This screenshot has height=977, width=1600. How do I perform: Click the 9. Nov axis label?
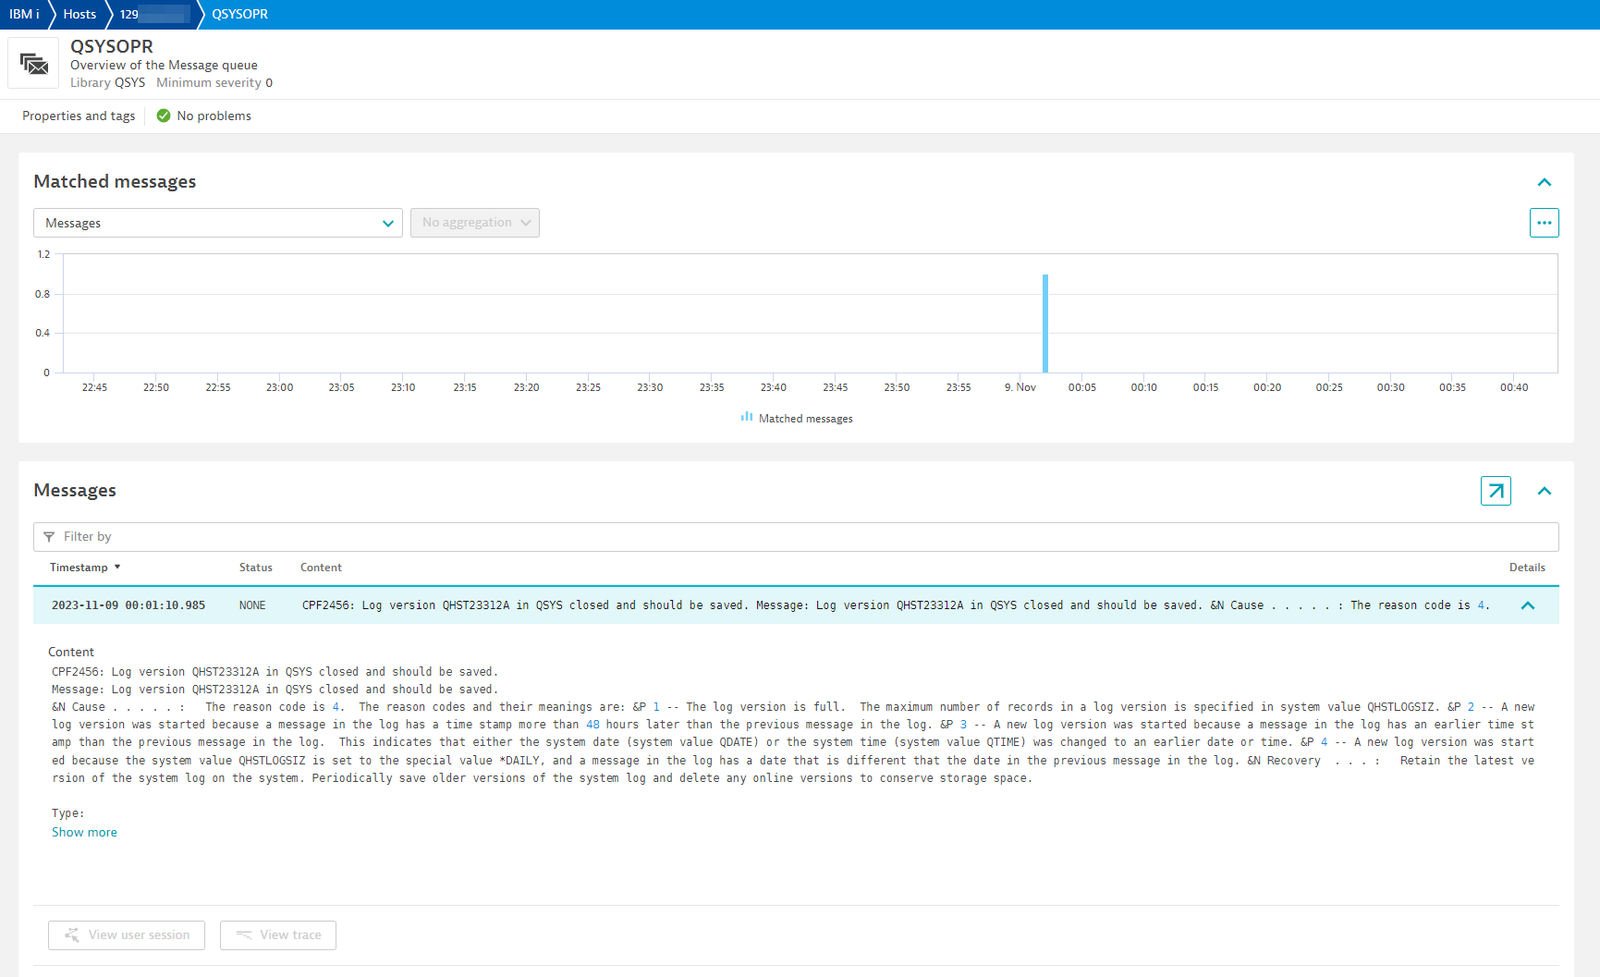pyautogui.click(x=1020, y=388)
